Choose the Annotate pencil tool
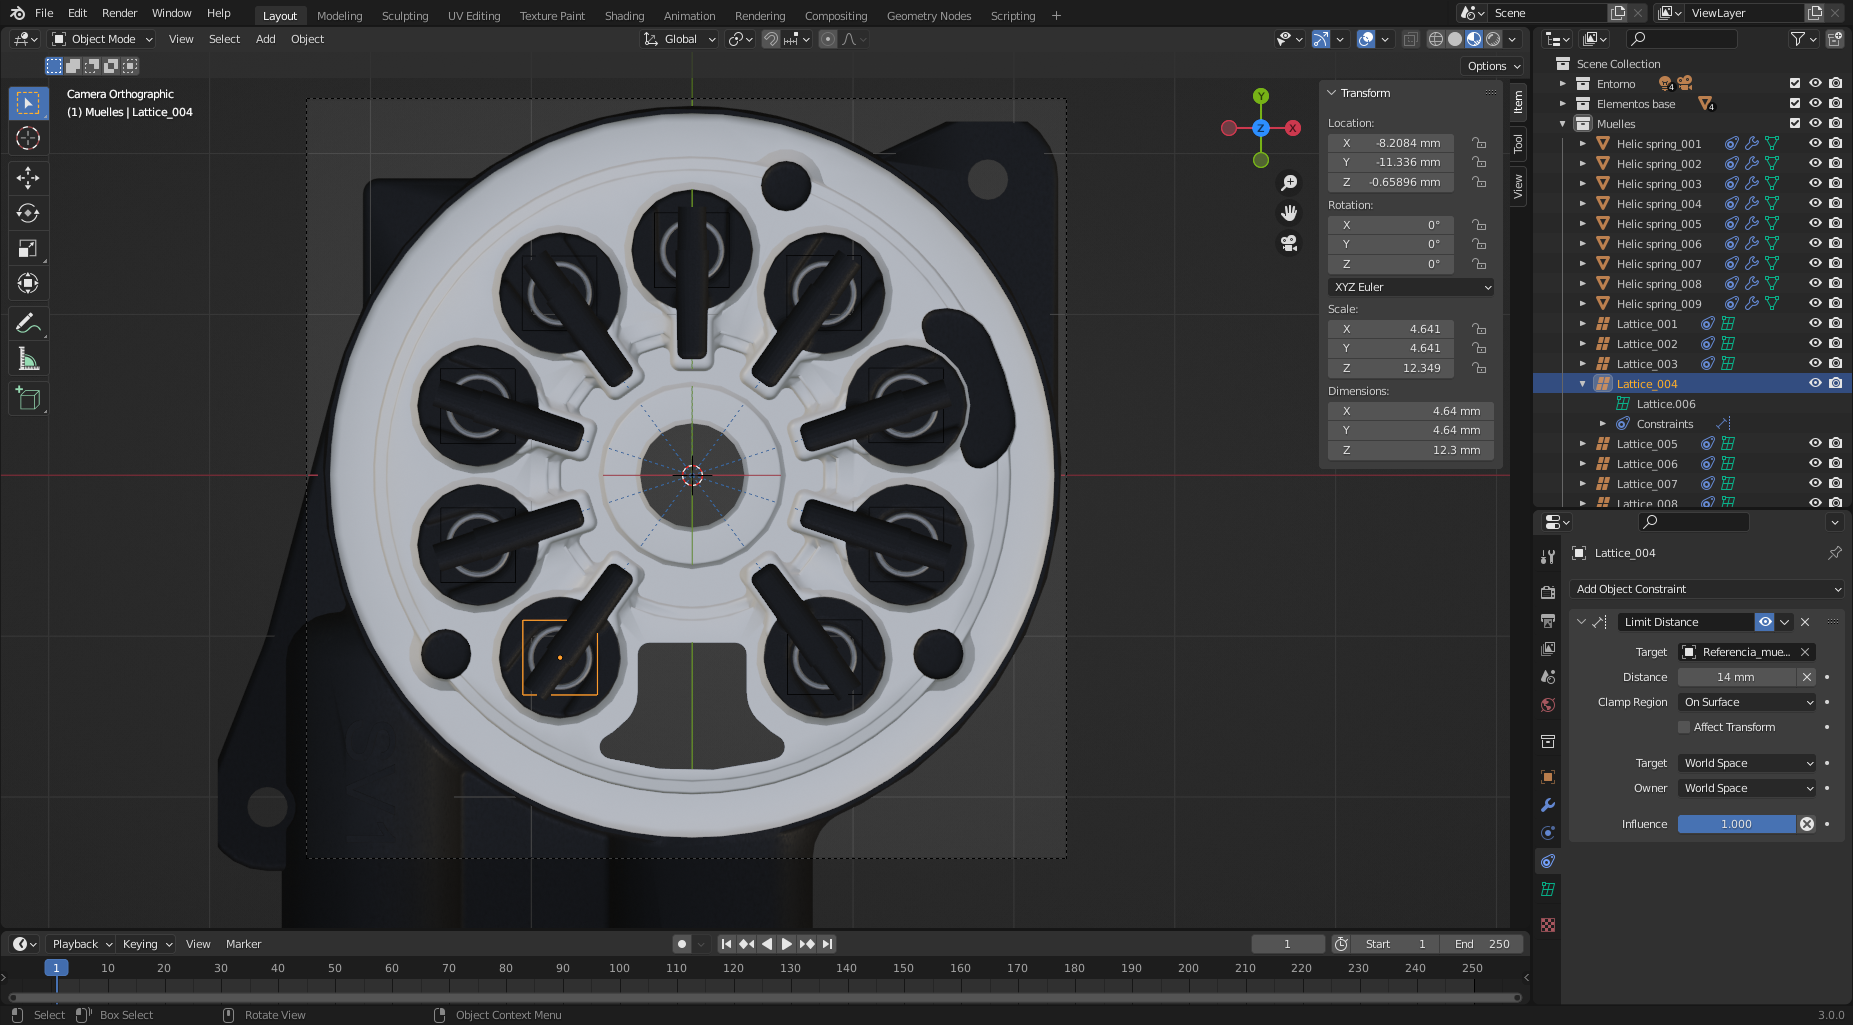 [28, 323]
